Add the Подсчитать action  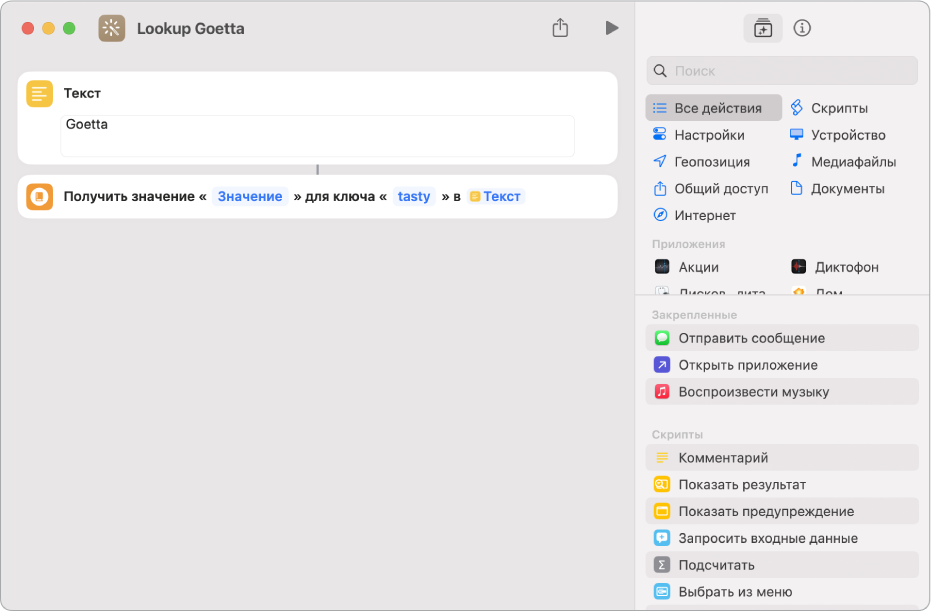(x=782, y=565)
